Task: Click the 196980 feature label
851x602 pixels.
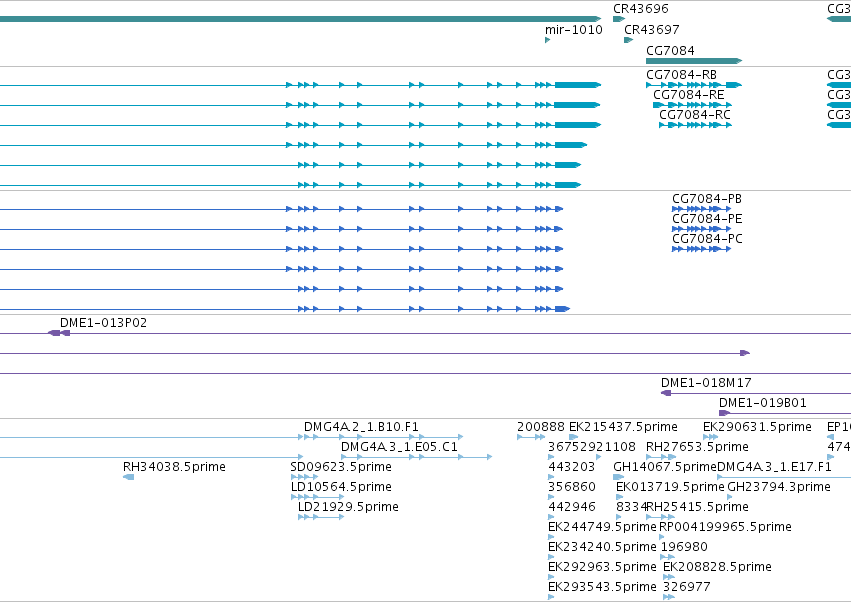Action: point(684,547)
